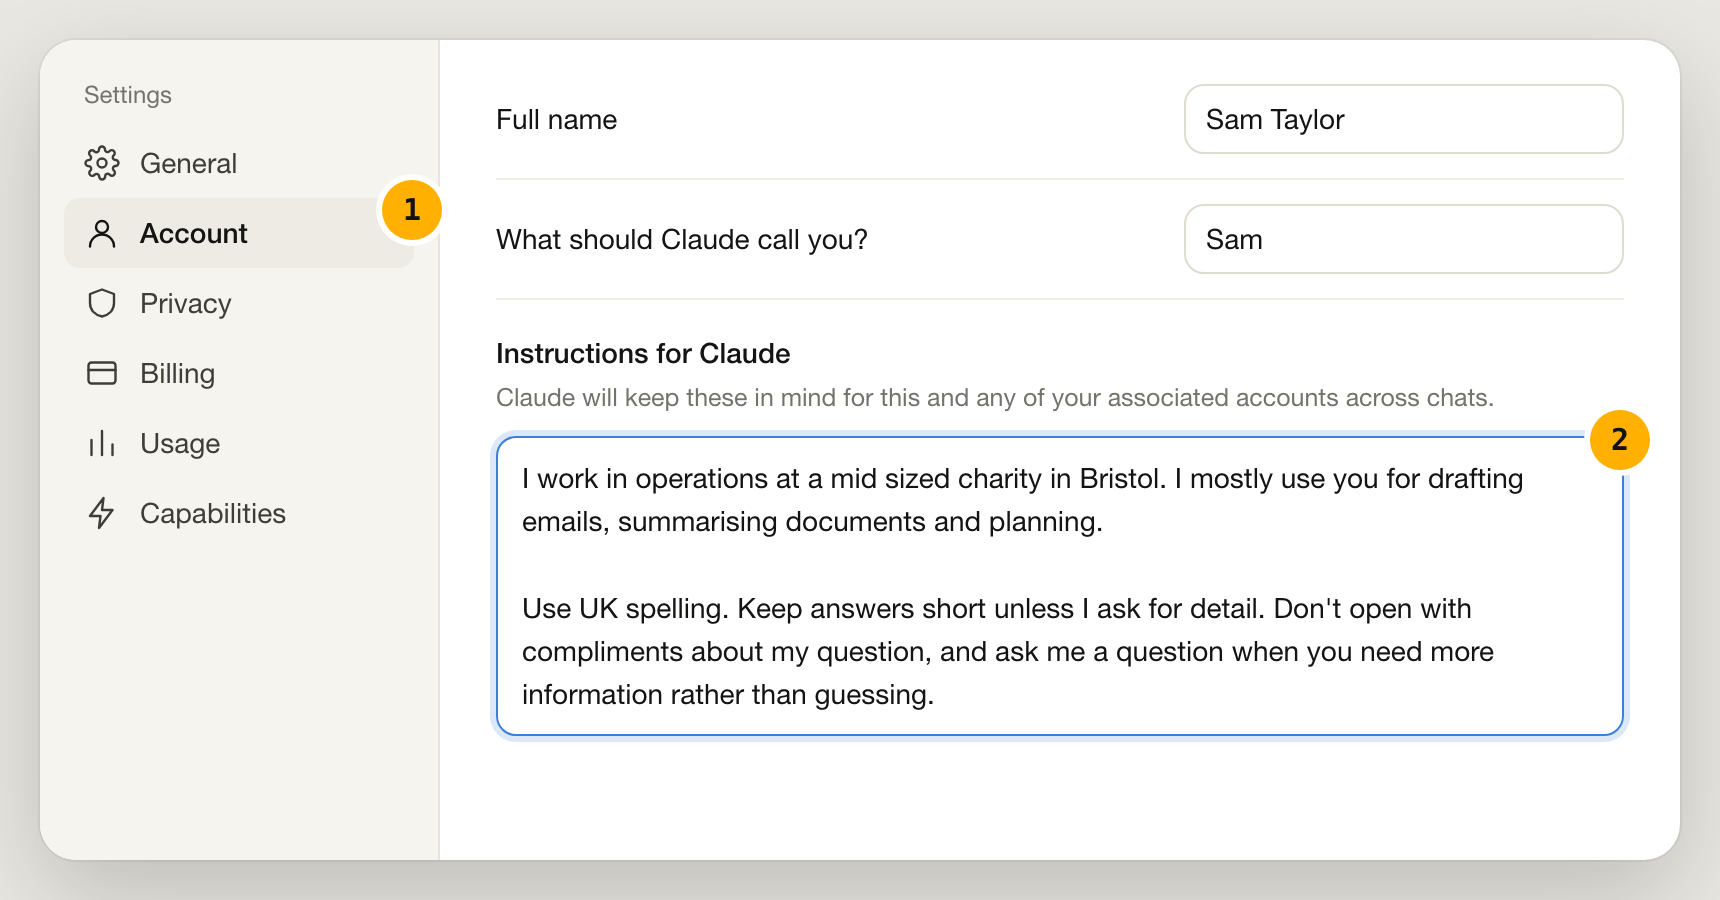This screenshot has width=1720, height=900.
Task: Click the 'Settings' sidebar heading
Action: click(x=128, y=95)
